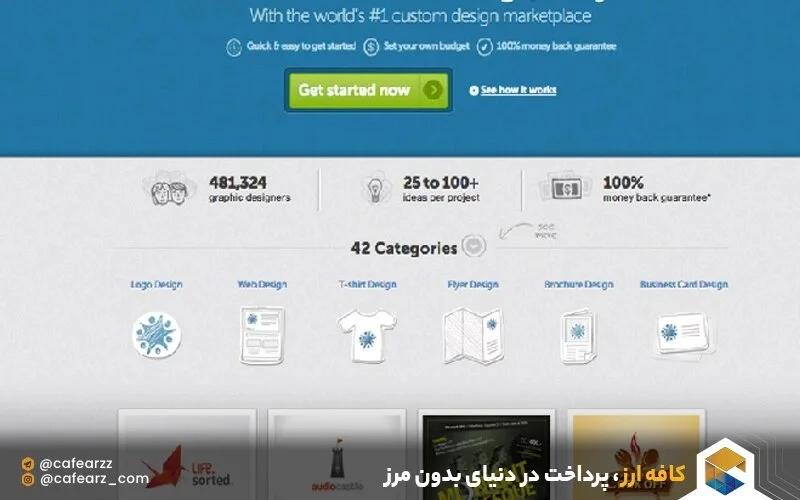Click the arrow icon on Get started button

point(433,90)
